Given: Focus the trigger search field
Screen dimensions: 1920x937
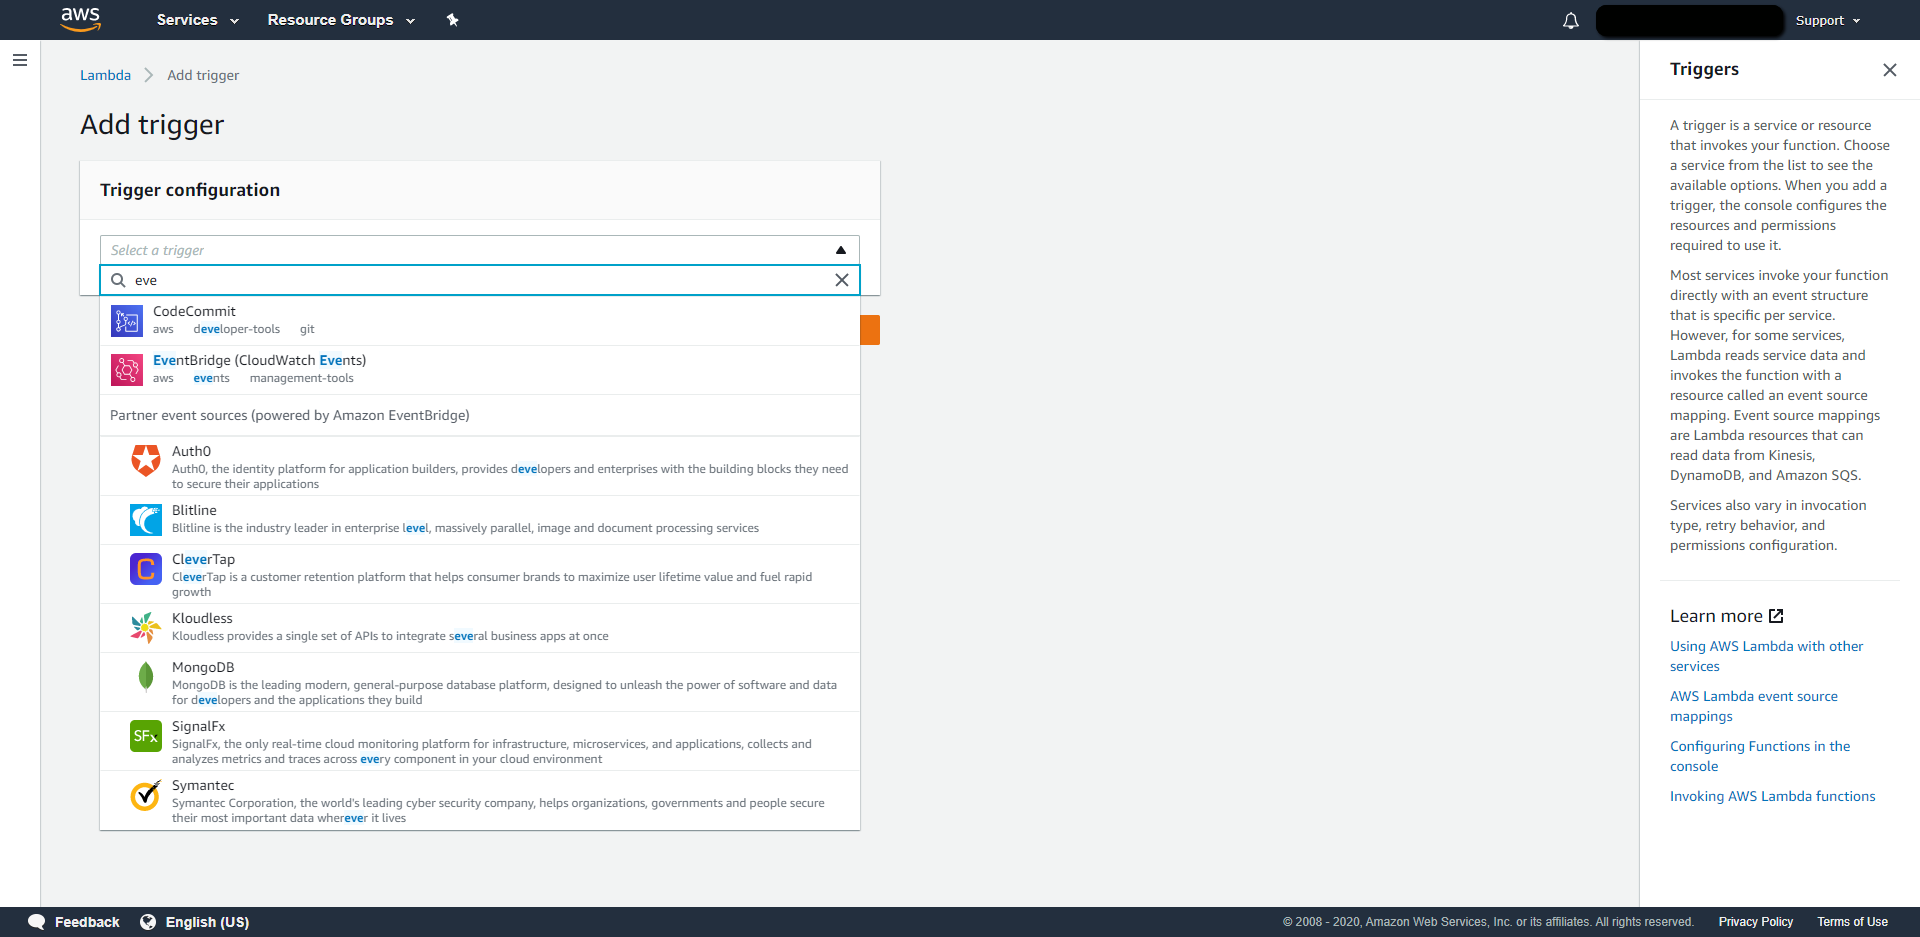Looking at the screenshot, I should (480, 280).
